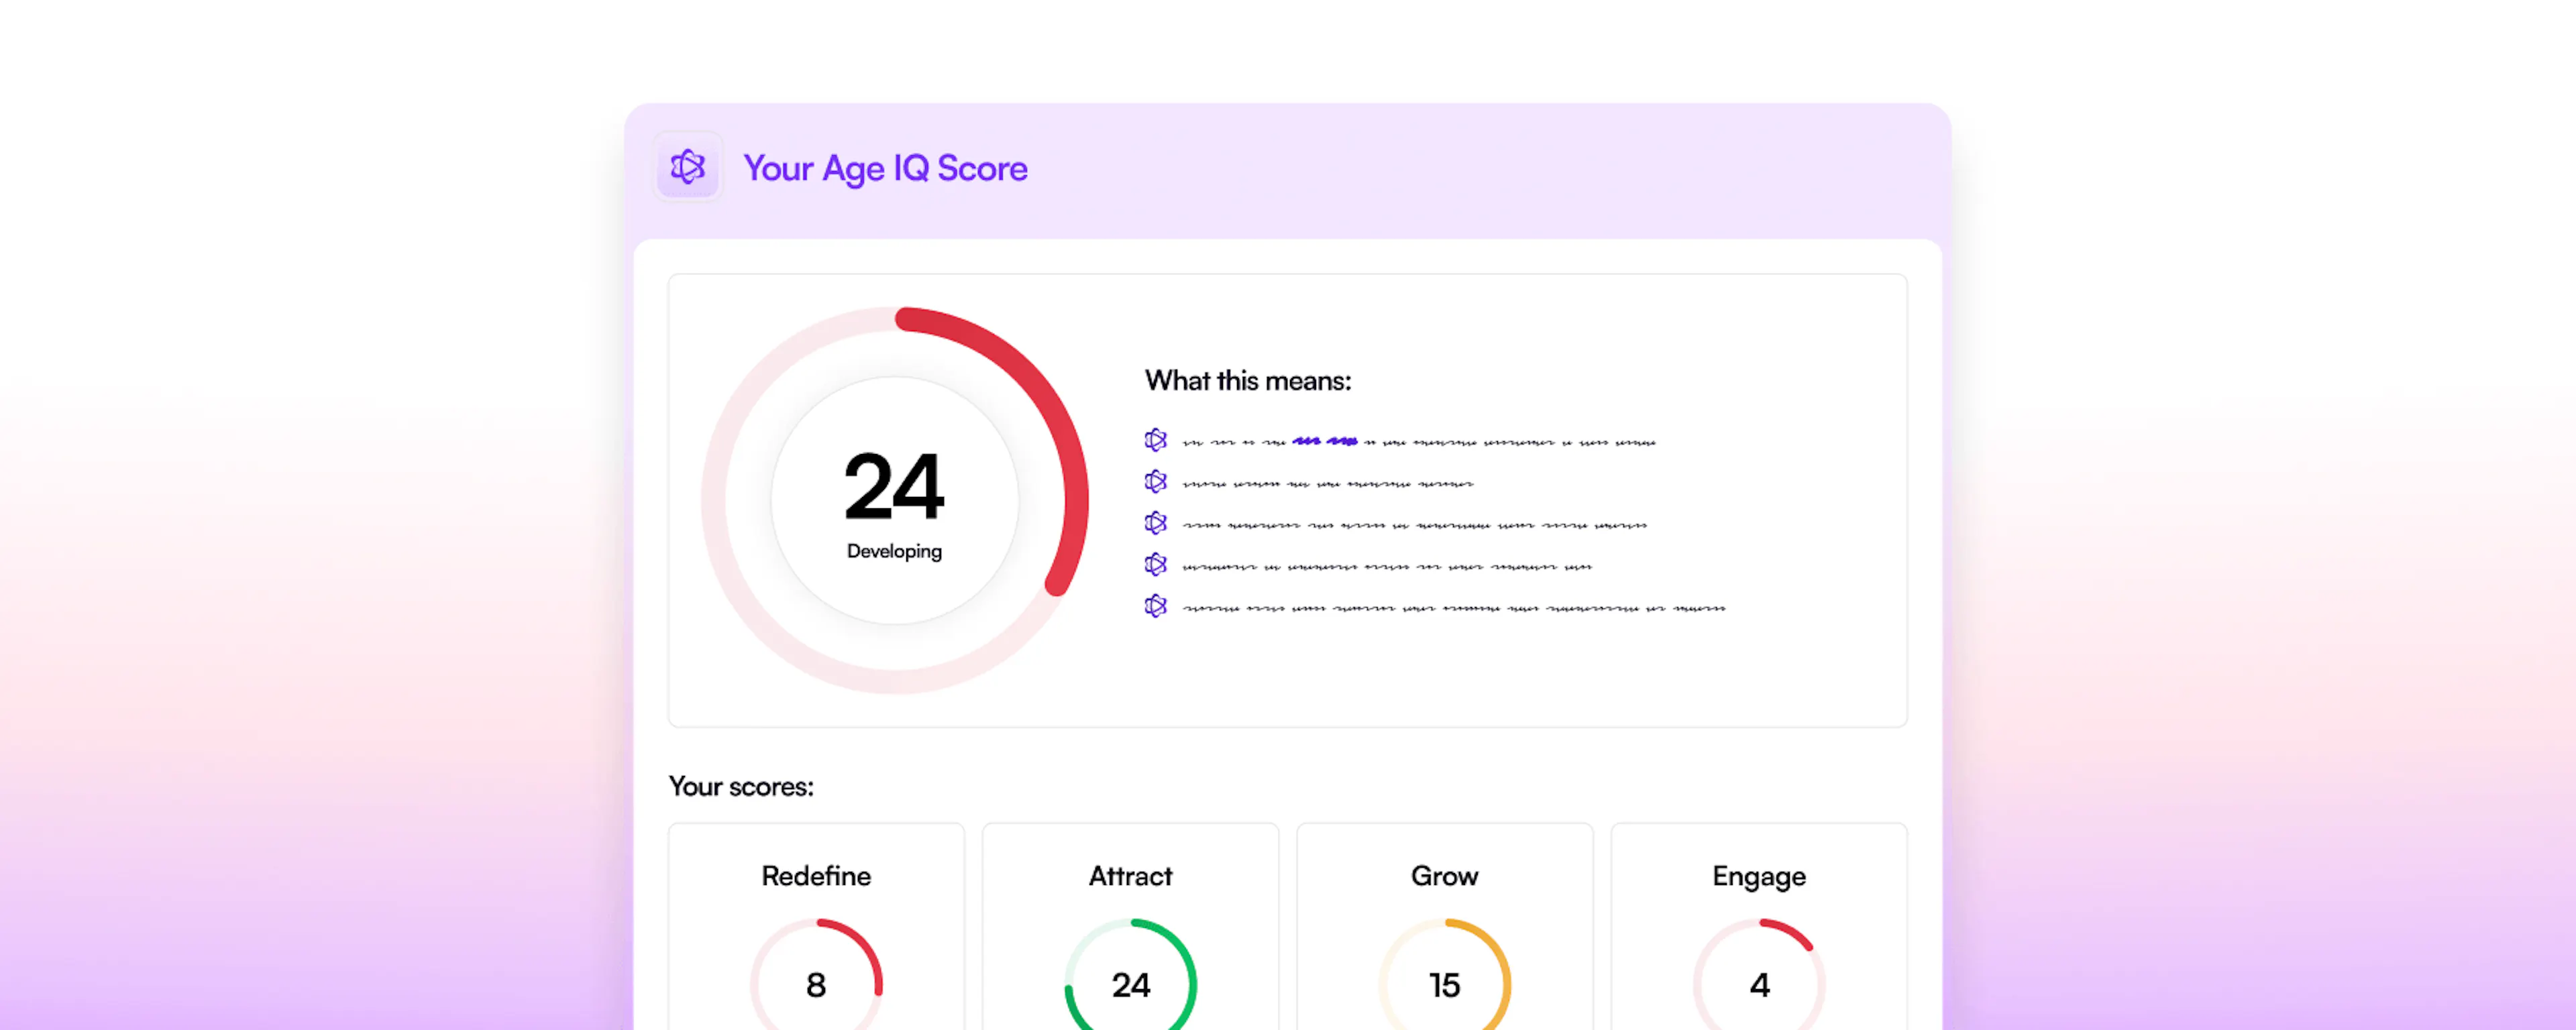The height and width of the screenshot is (1030, 2576).
Task: Click the first bullet atom icon under What this means
Action: pyautogui.click(x=1156, y=440)
